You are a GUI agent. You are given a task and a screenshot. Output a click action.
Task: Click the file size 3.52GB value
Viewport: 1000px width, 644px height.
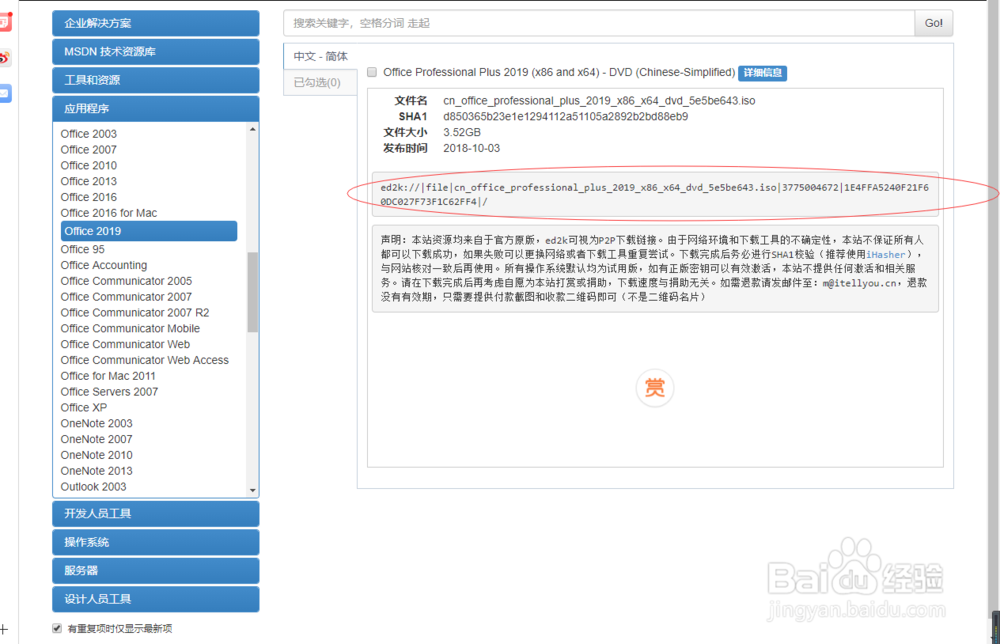click(x=462, y=133)
